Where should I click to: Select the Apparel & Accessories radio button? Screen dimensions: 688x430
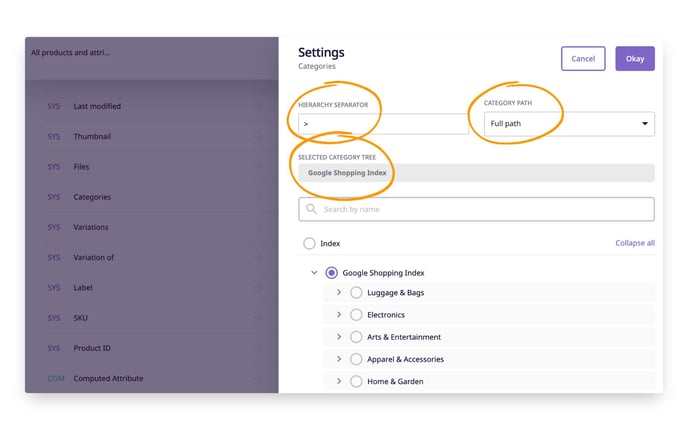coord(356,359)
